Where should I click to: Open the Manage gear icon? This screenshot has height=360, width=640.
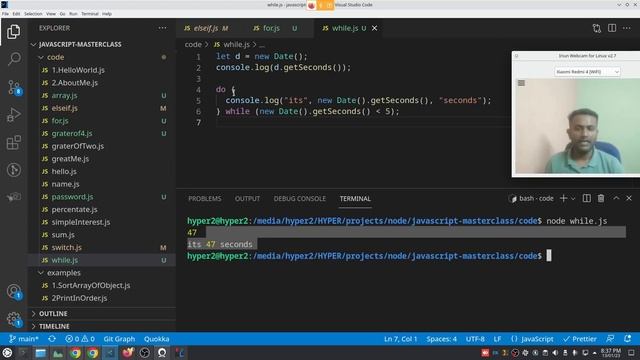(14, 319)
